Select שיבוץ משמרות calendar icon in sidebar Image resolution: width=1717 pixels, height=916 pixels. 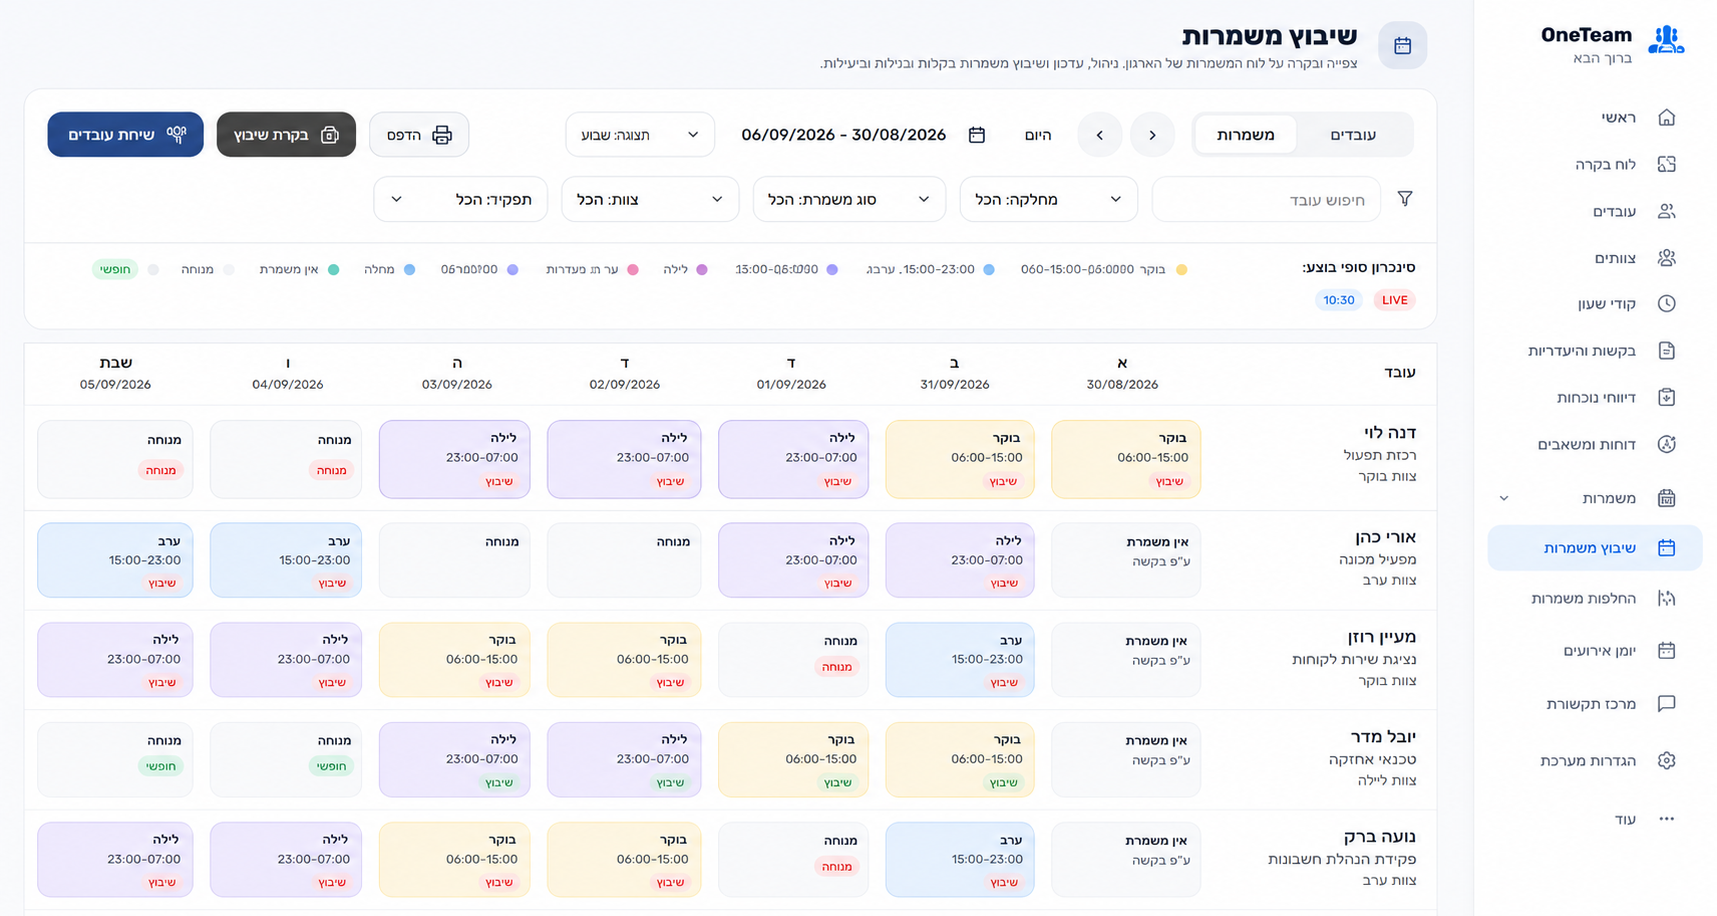(x=1666, y=547)
